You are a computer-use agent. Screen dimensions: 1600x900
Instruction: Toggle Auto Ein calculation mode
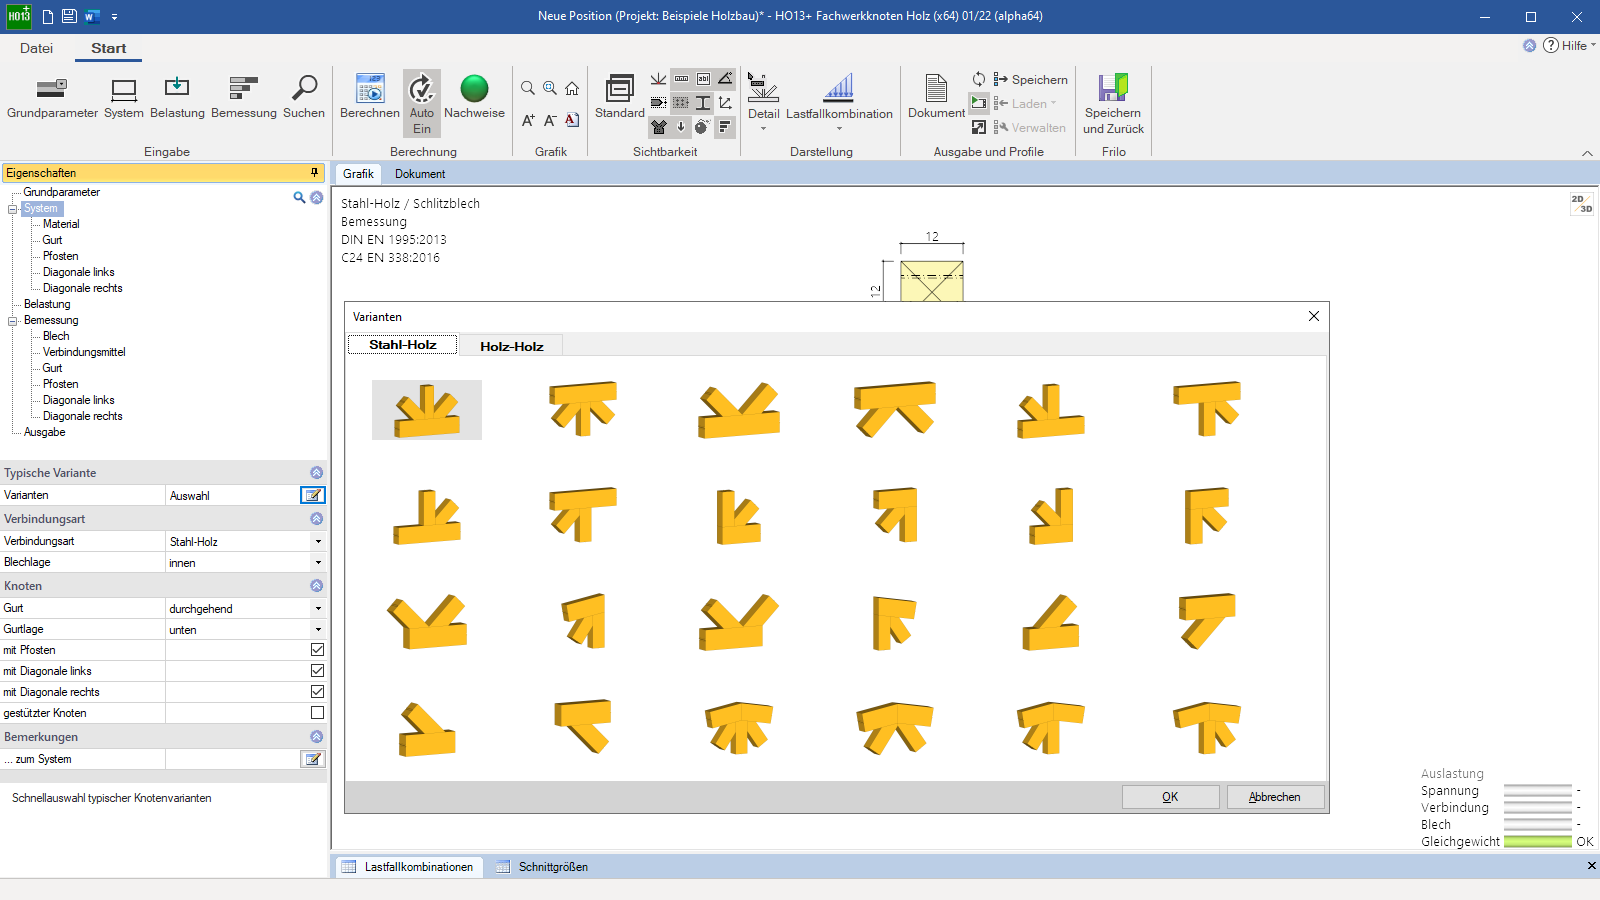422,103
